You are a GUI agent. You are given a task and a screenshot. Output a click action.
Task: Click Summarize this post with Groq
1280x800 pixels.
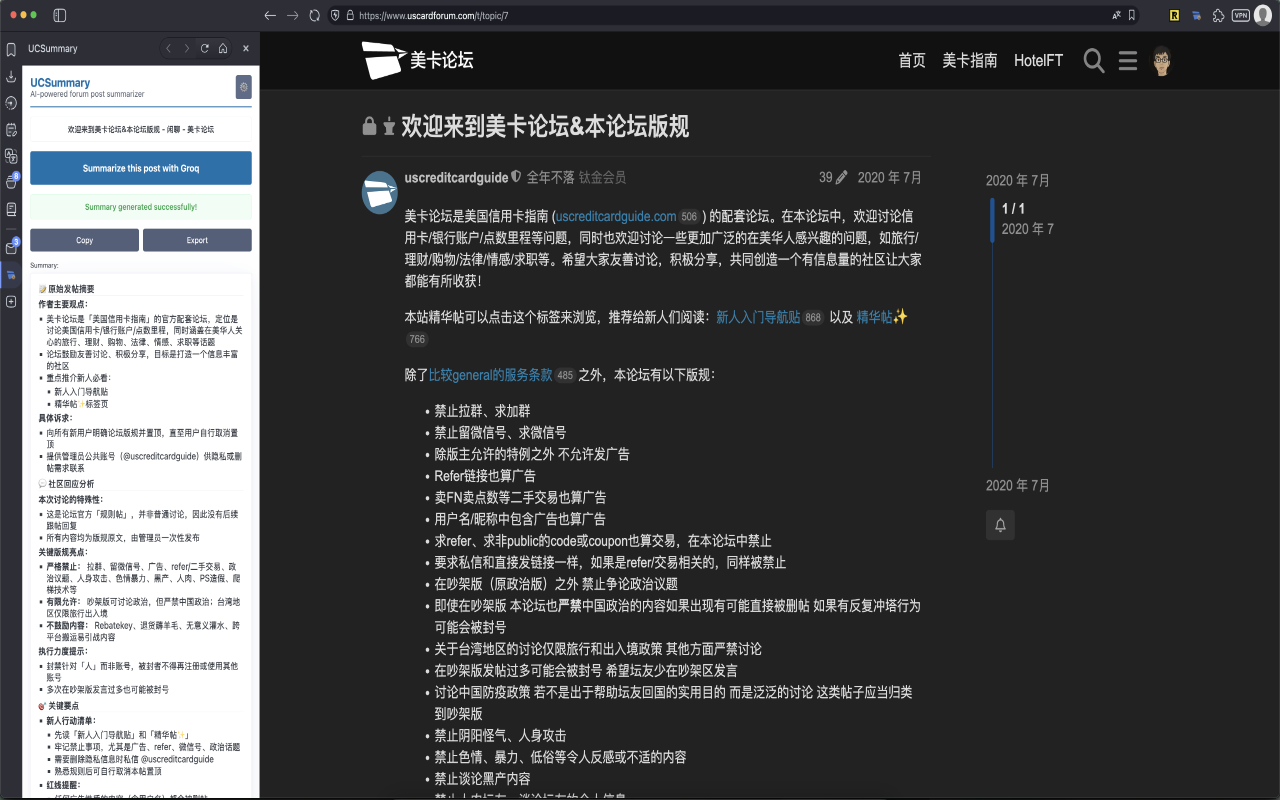coord(140,168)
